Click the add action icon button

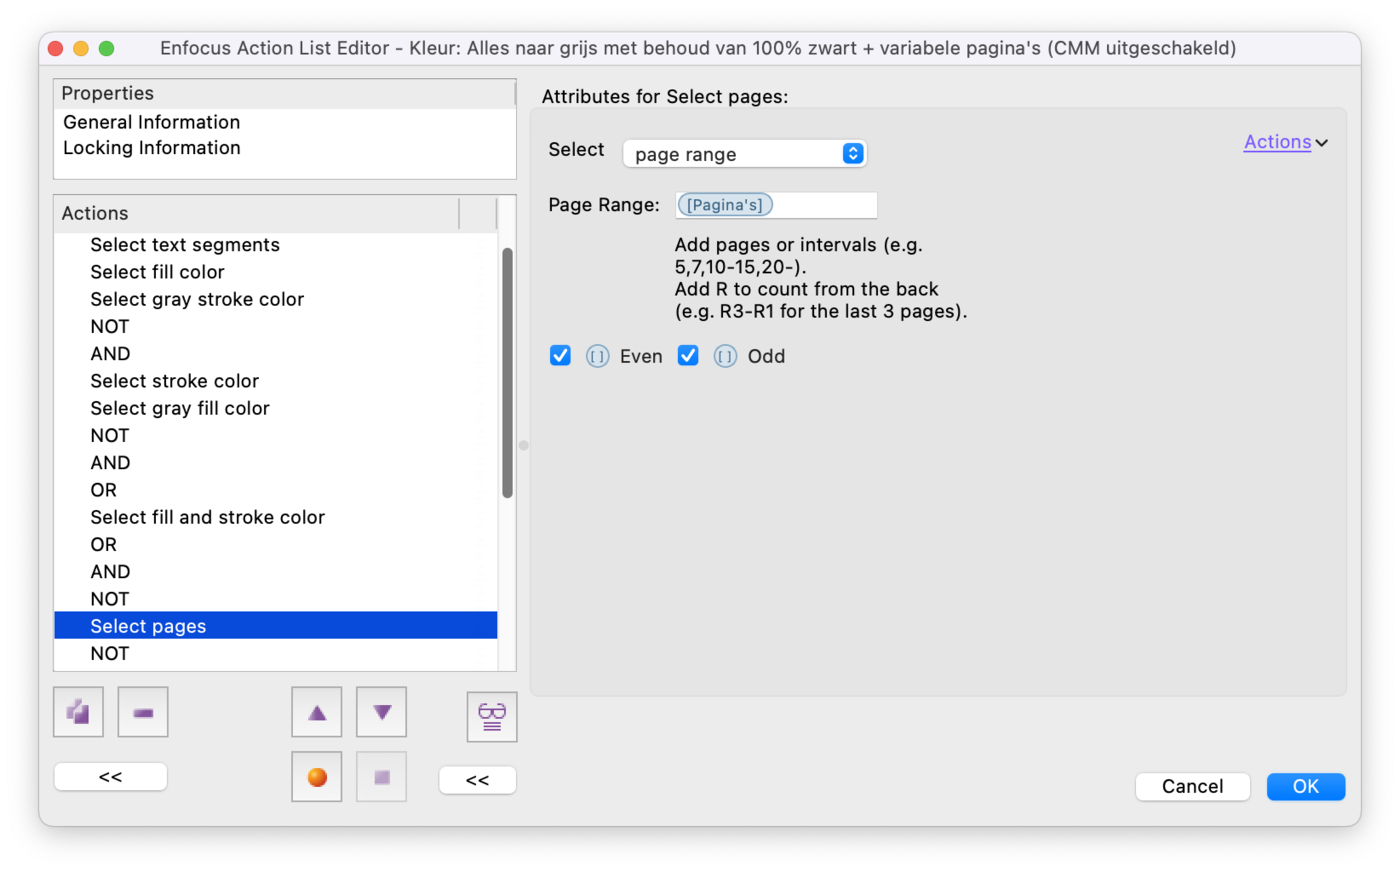(x=78, y=712)
